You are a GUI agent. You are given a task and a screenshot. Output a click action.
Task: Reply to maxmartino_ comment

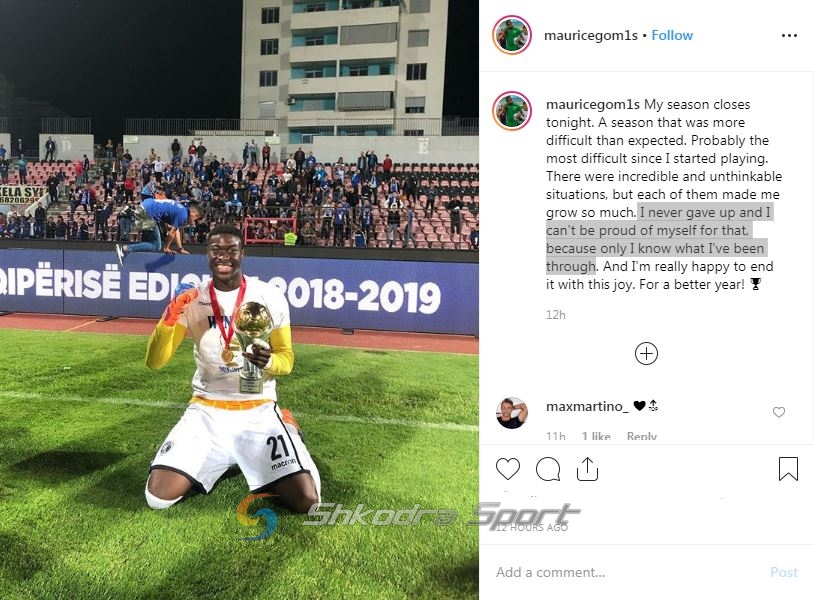point(642,436)
